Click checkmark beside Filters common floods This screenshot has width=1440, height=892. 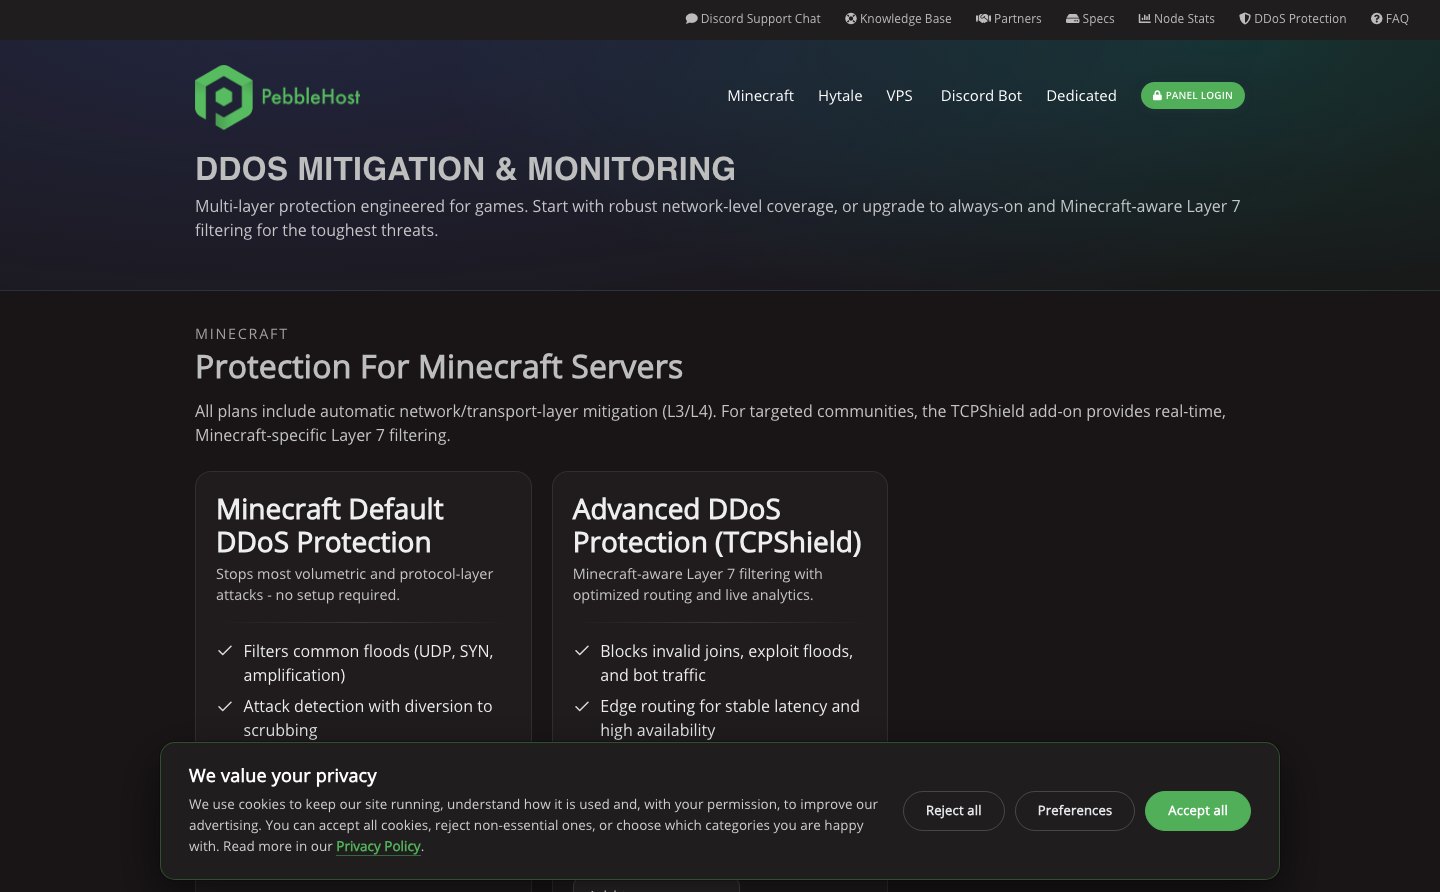click(x=225, y=651)
